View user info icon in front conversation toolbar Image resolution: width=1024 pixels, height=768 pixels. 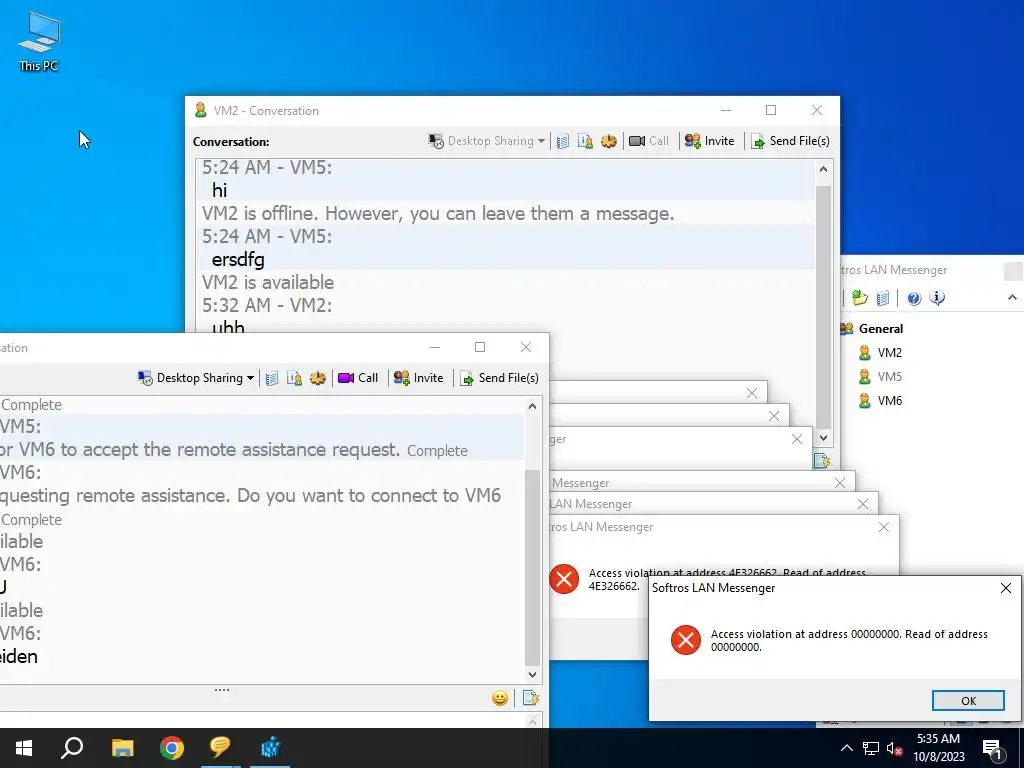point(295,378)
